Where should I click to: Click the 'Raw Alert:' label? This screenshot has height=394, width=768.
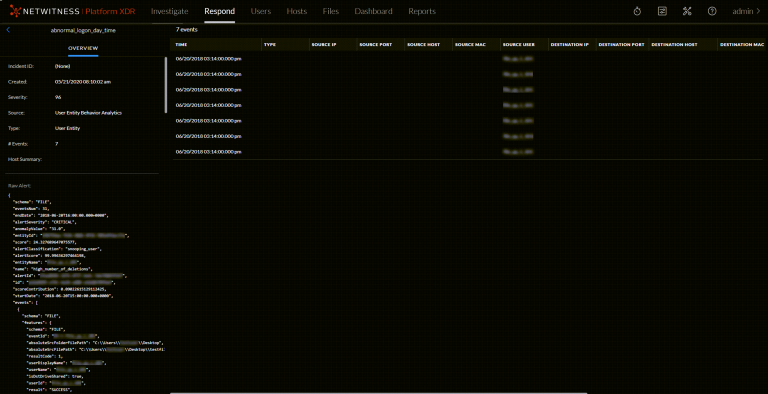coord(20,186)
